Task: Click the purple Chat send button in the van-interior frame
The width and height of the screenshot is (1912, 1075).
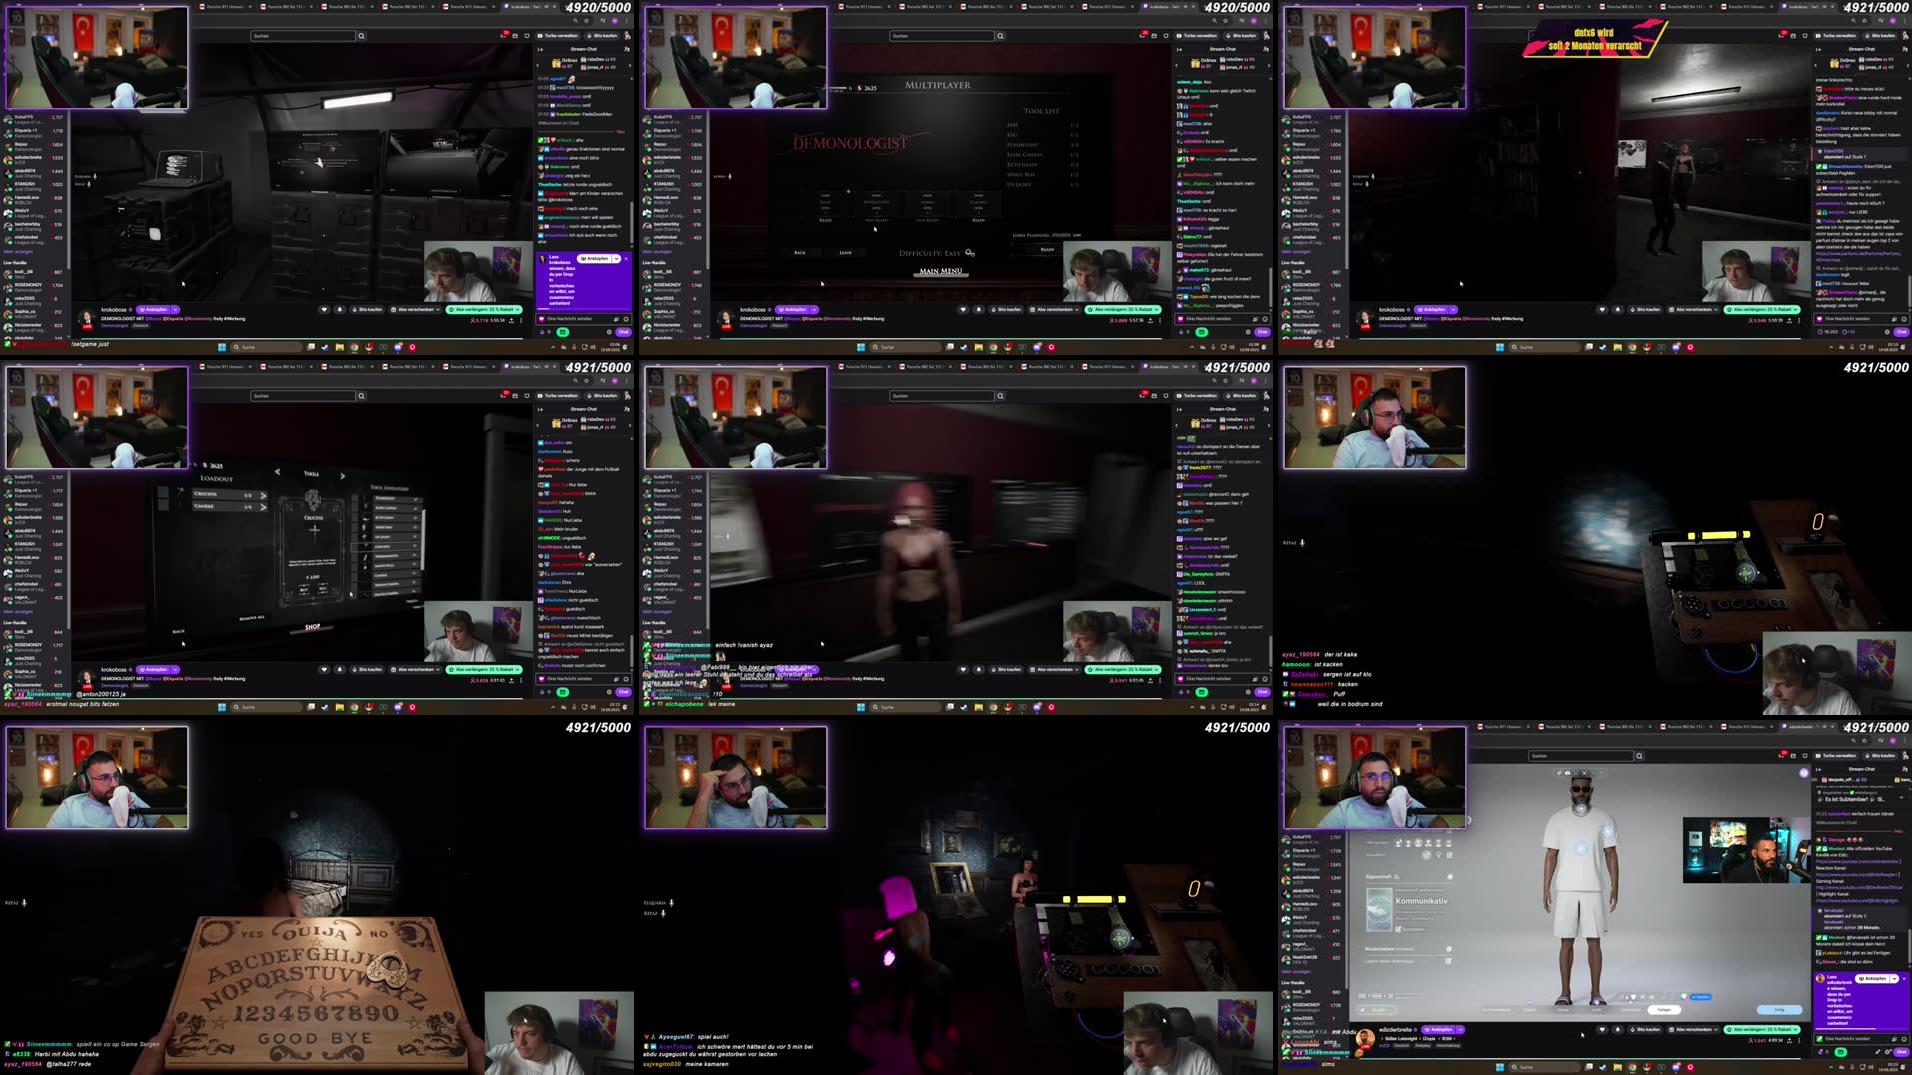Action: point(624,332)
